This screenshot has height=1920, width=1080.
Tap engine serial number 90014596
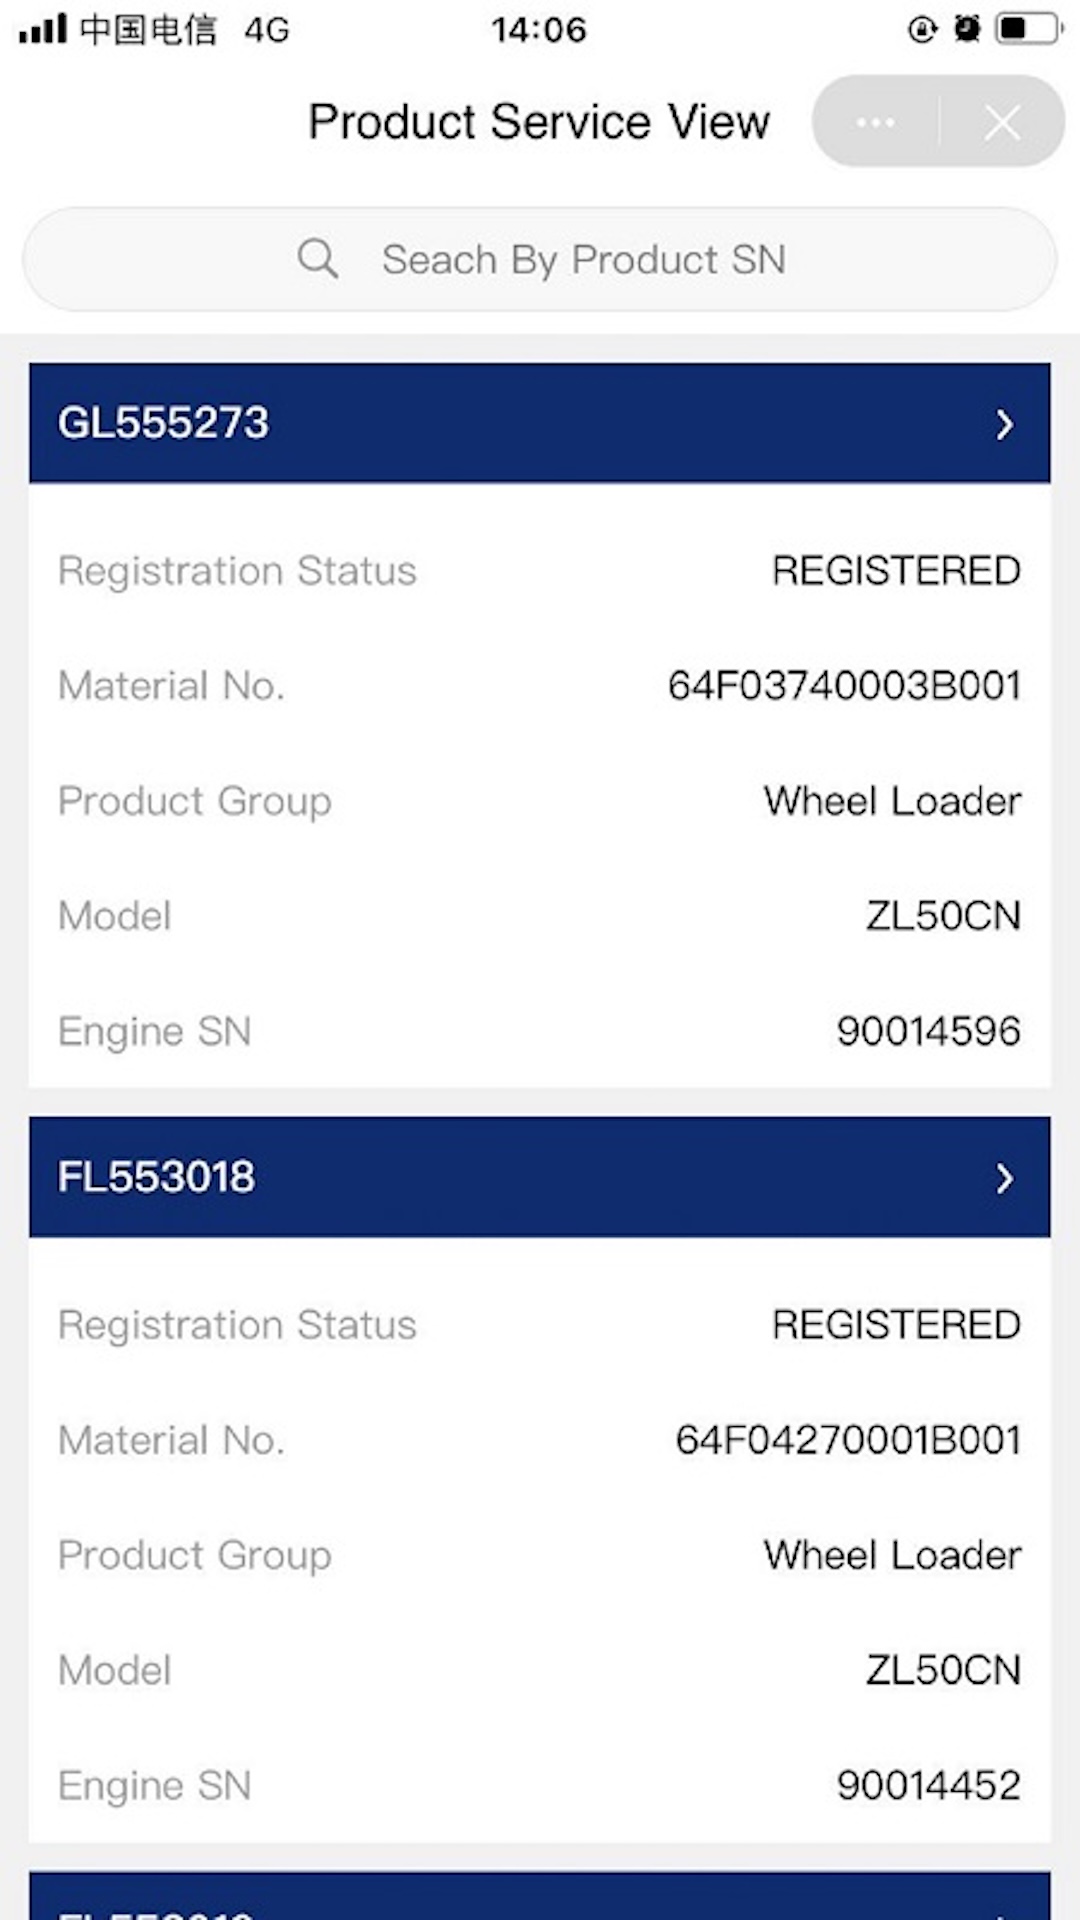pos(928,1031)
